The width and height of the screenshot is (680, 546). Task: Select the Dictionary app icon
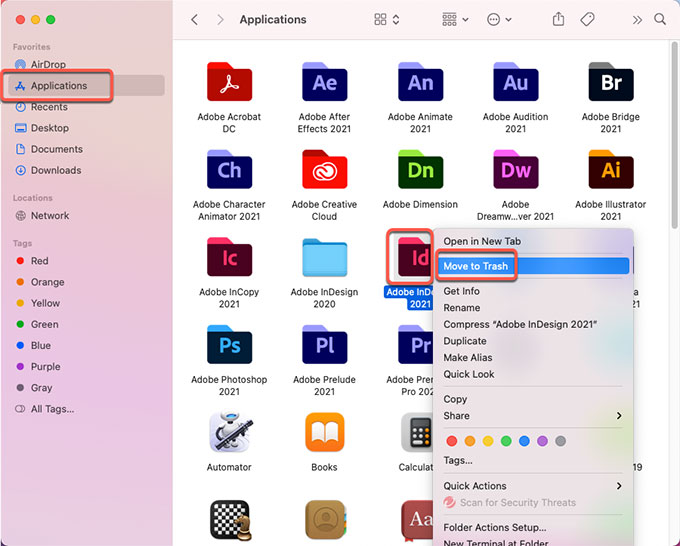click(417, 520)
